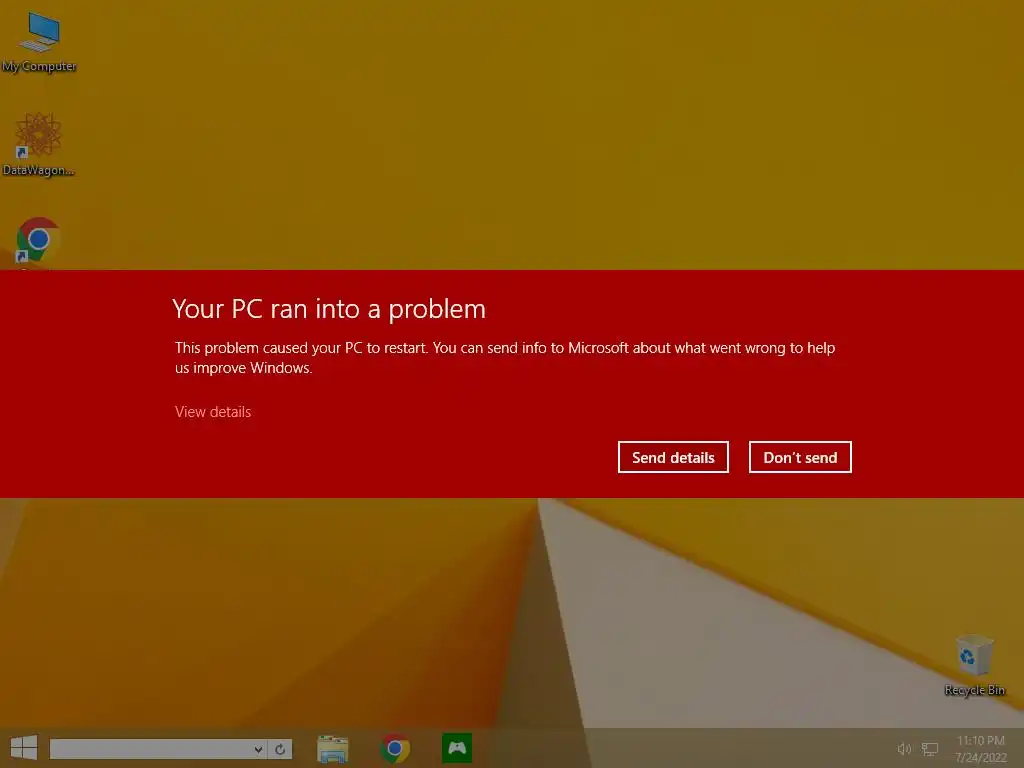Click the Don't send button
The height and width of the screenshot is (768, 1024).
[800, 457]
